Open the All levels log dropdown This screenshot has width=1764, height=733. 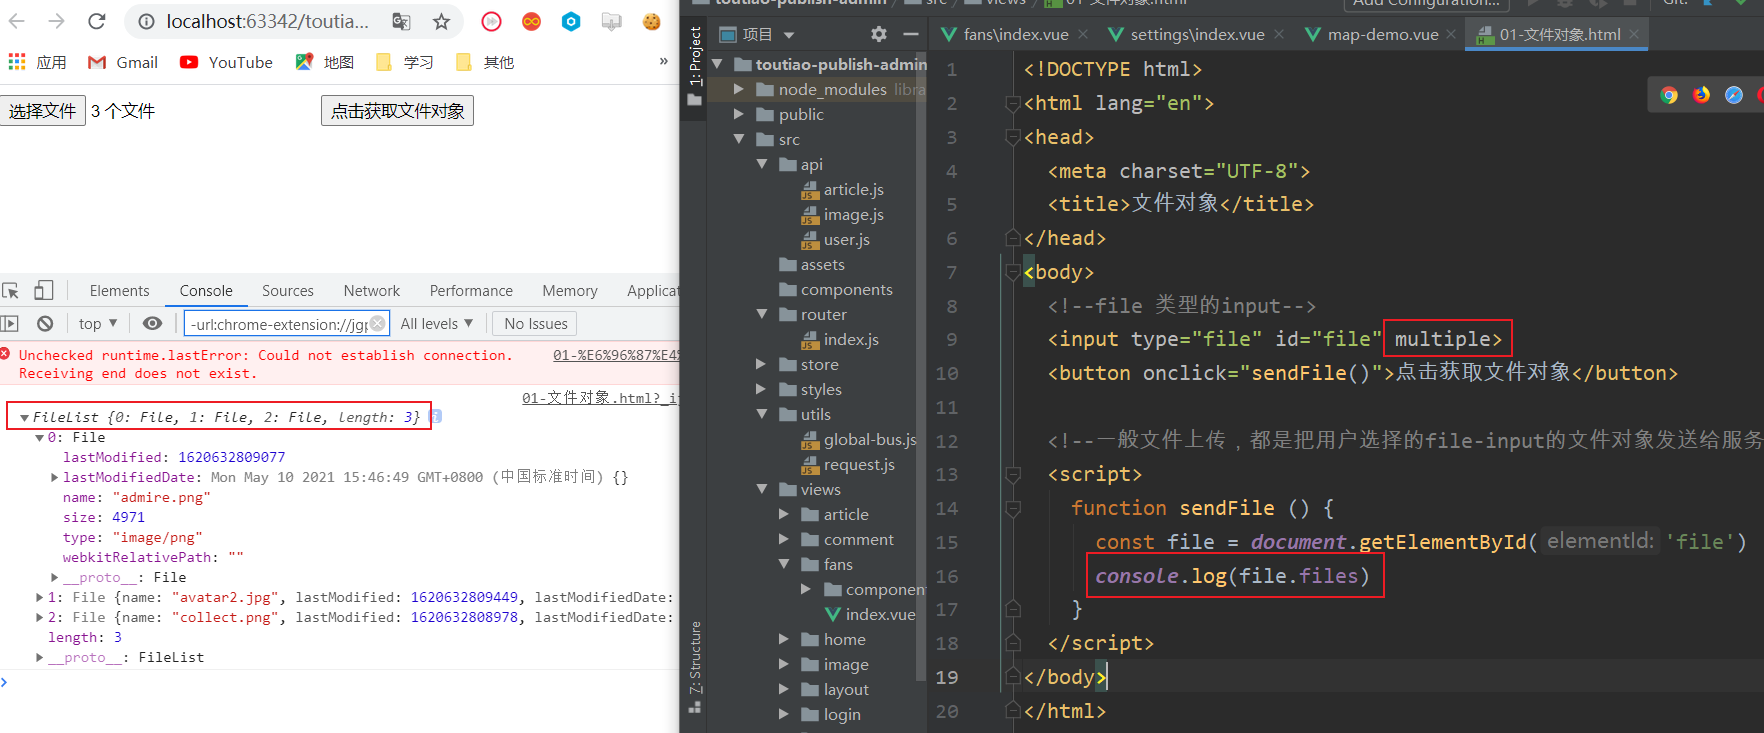[x=437, y=324]
